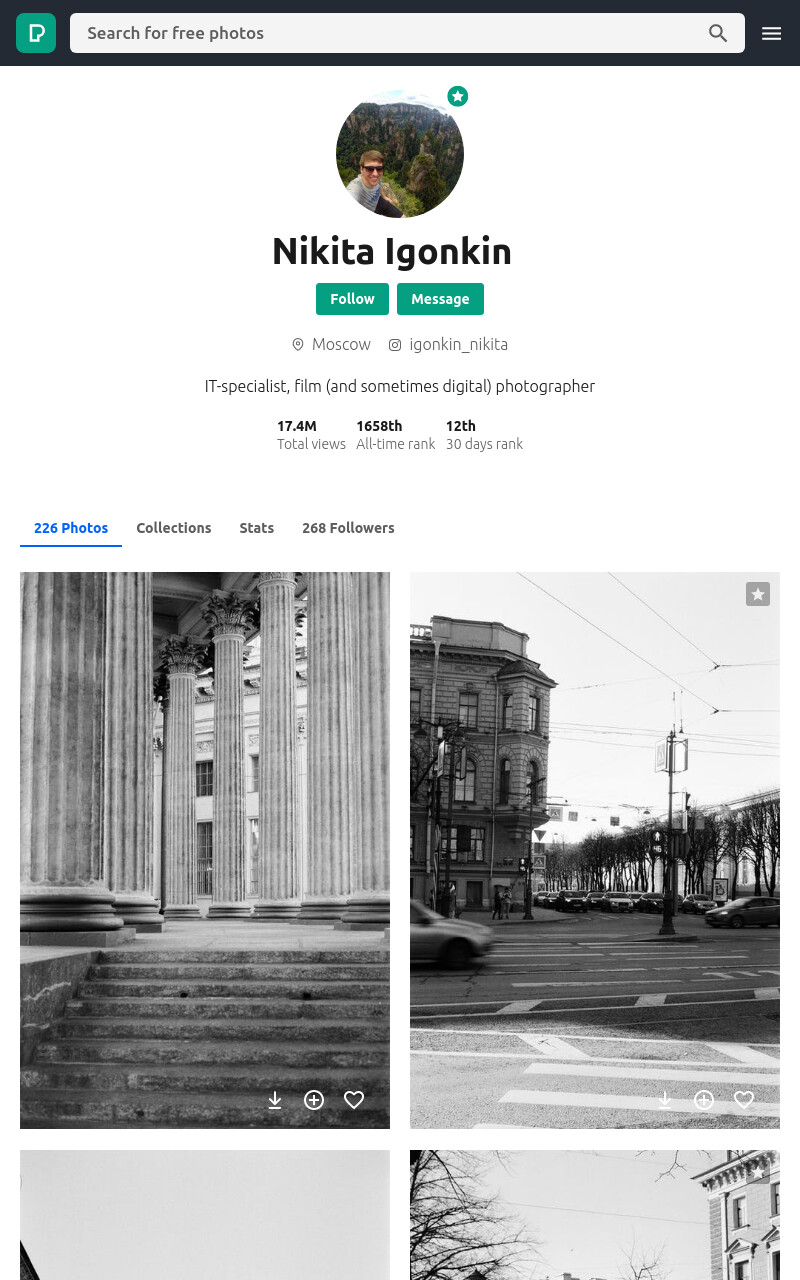800x1280 pixels.
Task: Switch to the Stats tab
Action: click(257, 528)
